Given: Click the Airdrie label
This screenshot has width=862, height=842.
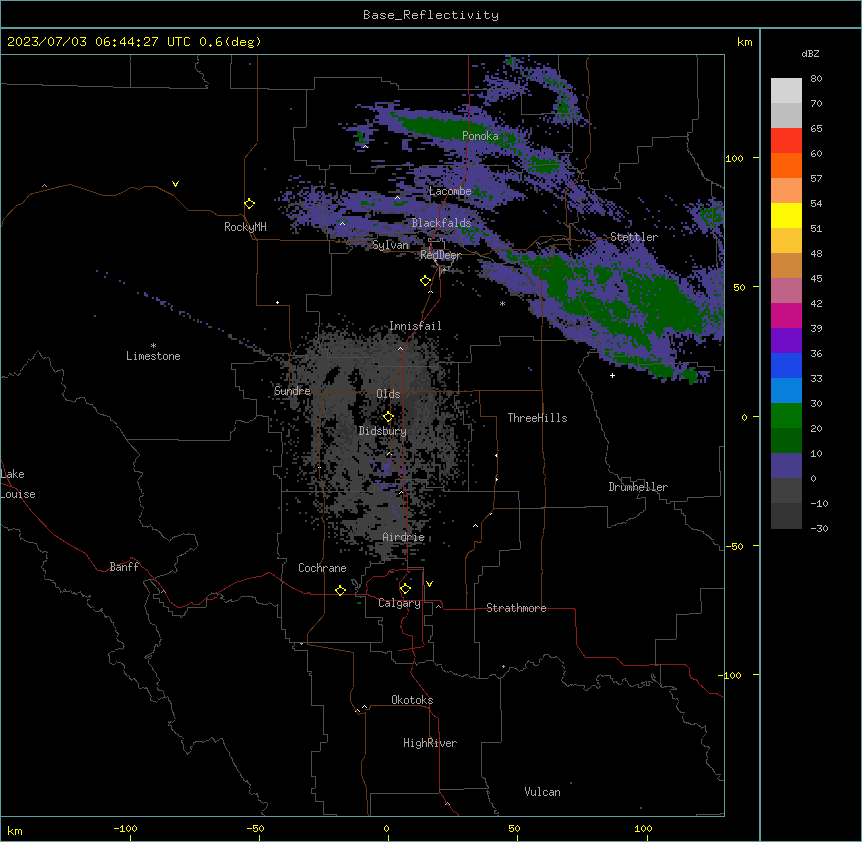Looking at the screenshot, I should pos(404,537).
